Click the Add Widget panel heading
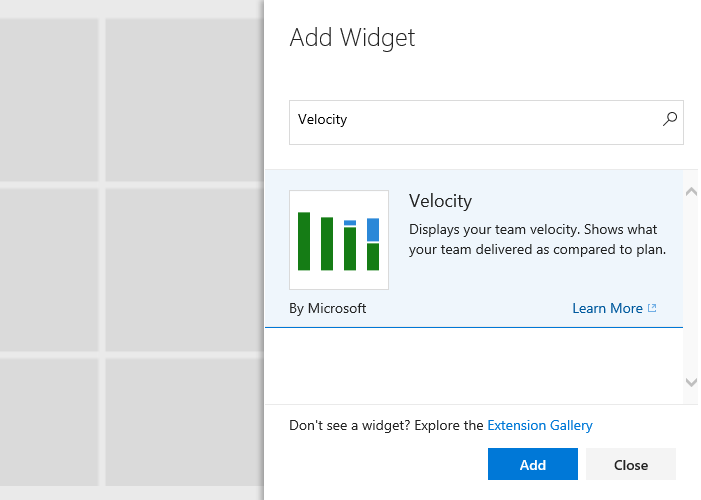The height and width of the screenshot is (500, 701). click(352, 38)
